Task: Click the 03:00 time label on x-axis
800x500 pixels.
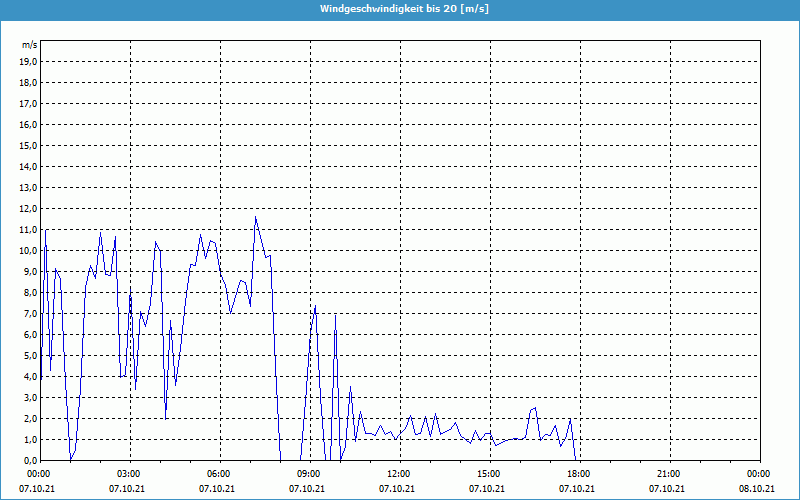Action: 129,474
